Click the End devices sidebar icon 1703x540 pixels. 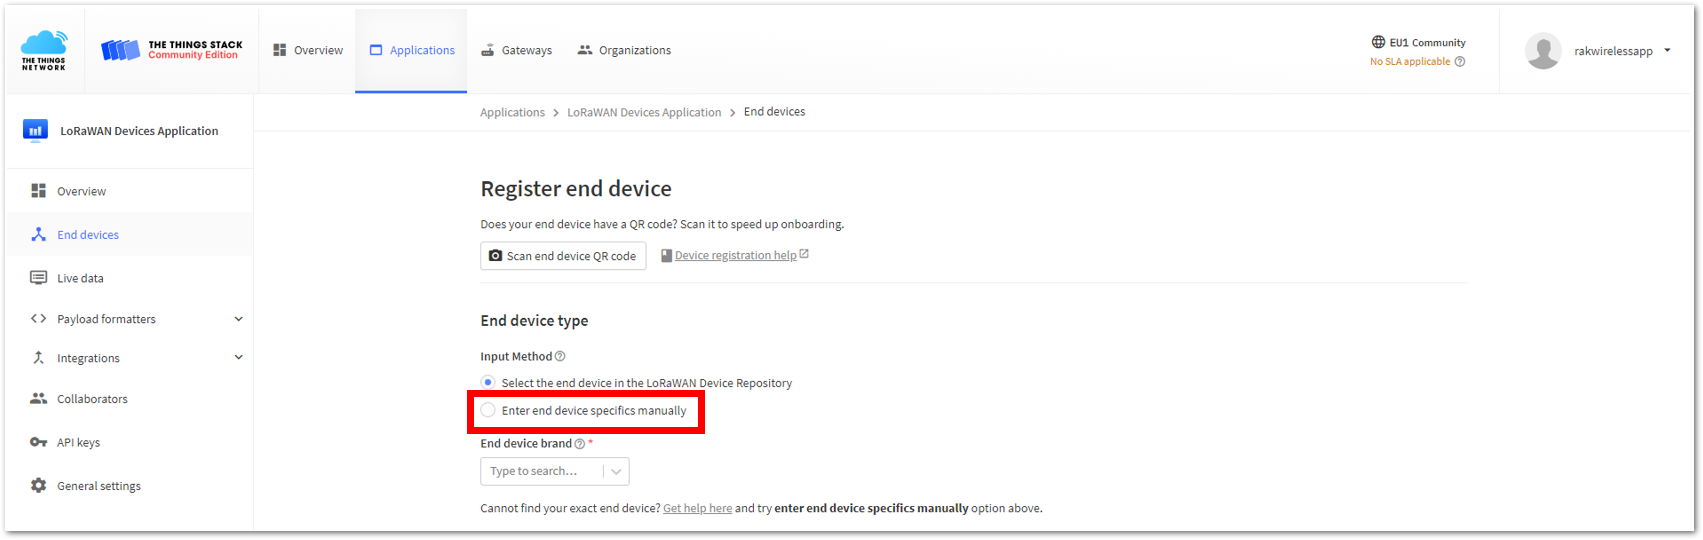click(x=38, y=234)
